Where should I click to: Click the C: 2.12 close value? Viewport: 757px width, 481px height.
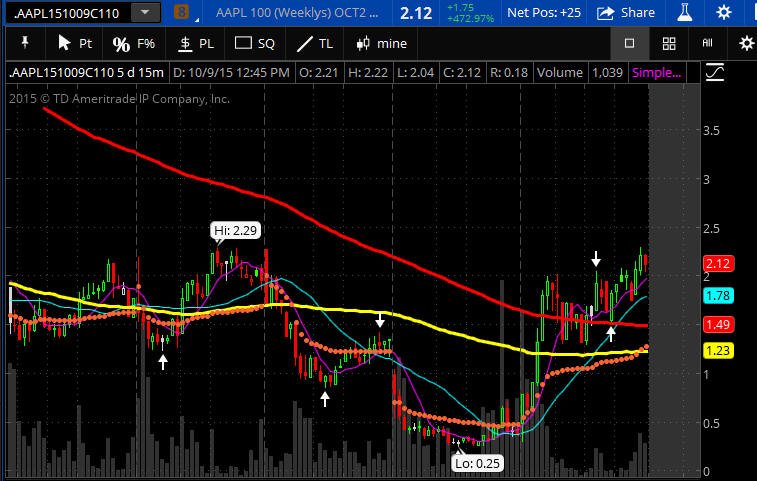462,73
